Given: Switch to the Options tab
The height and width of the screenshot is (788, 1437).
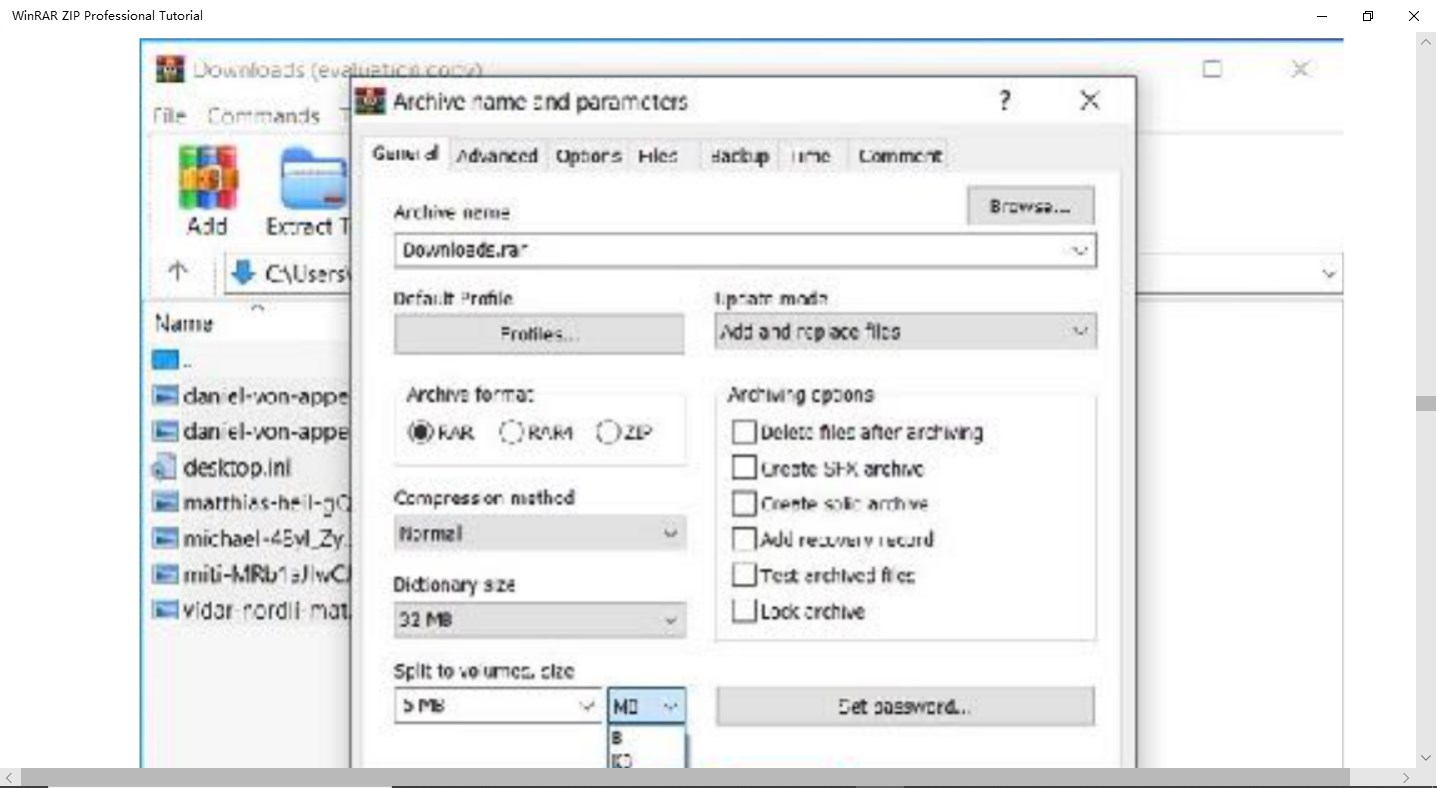Looking at the screenshot, I should pos(588,156).
